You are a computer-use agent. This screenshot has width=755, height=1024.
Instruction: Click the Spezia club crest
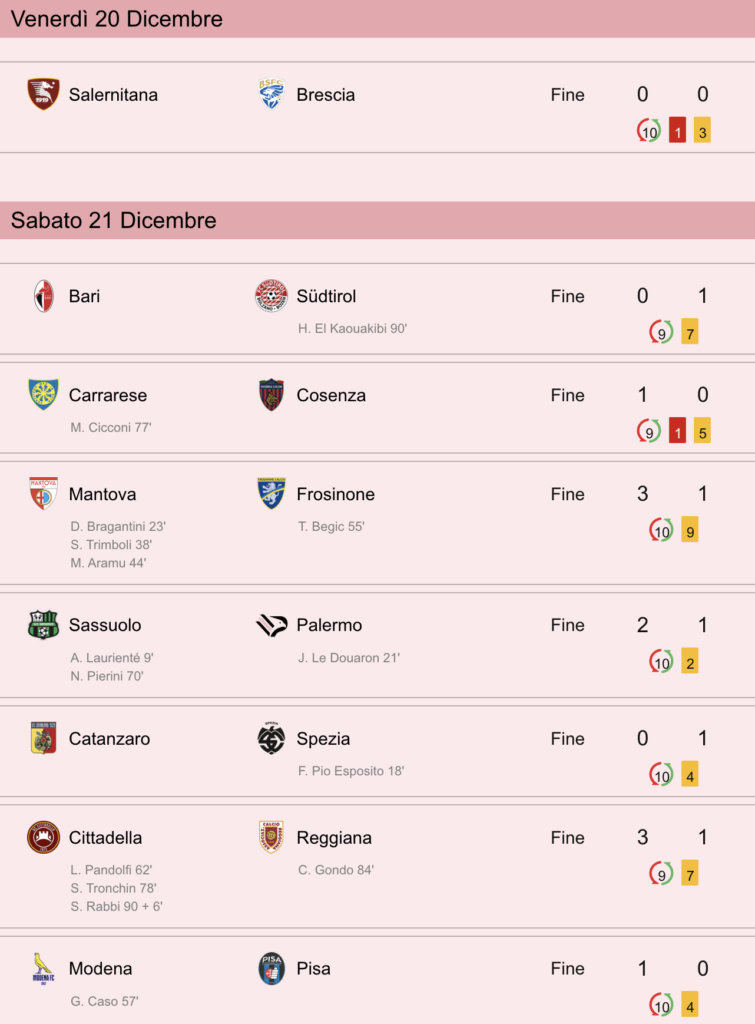click(271, 738)
